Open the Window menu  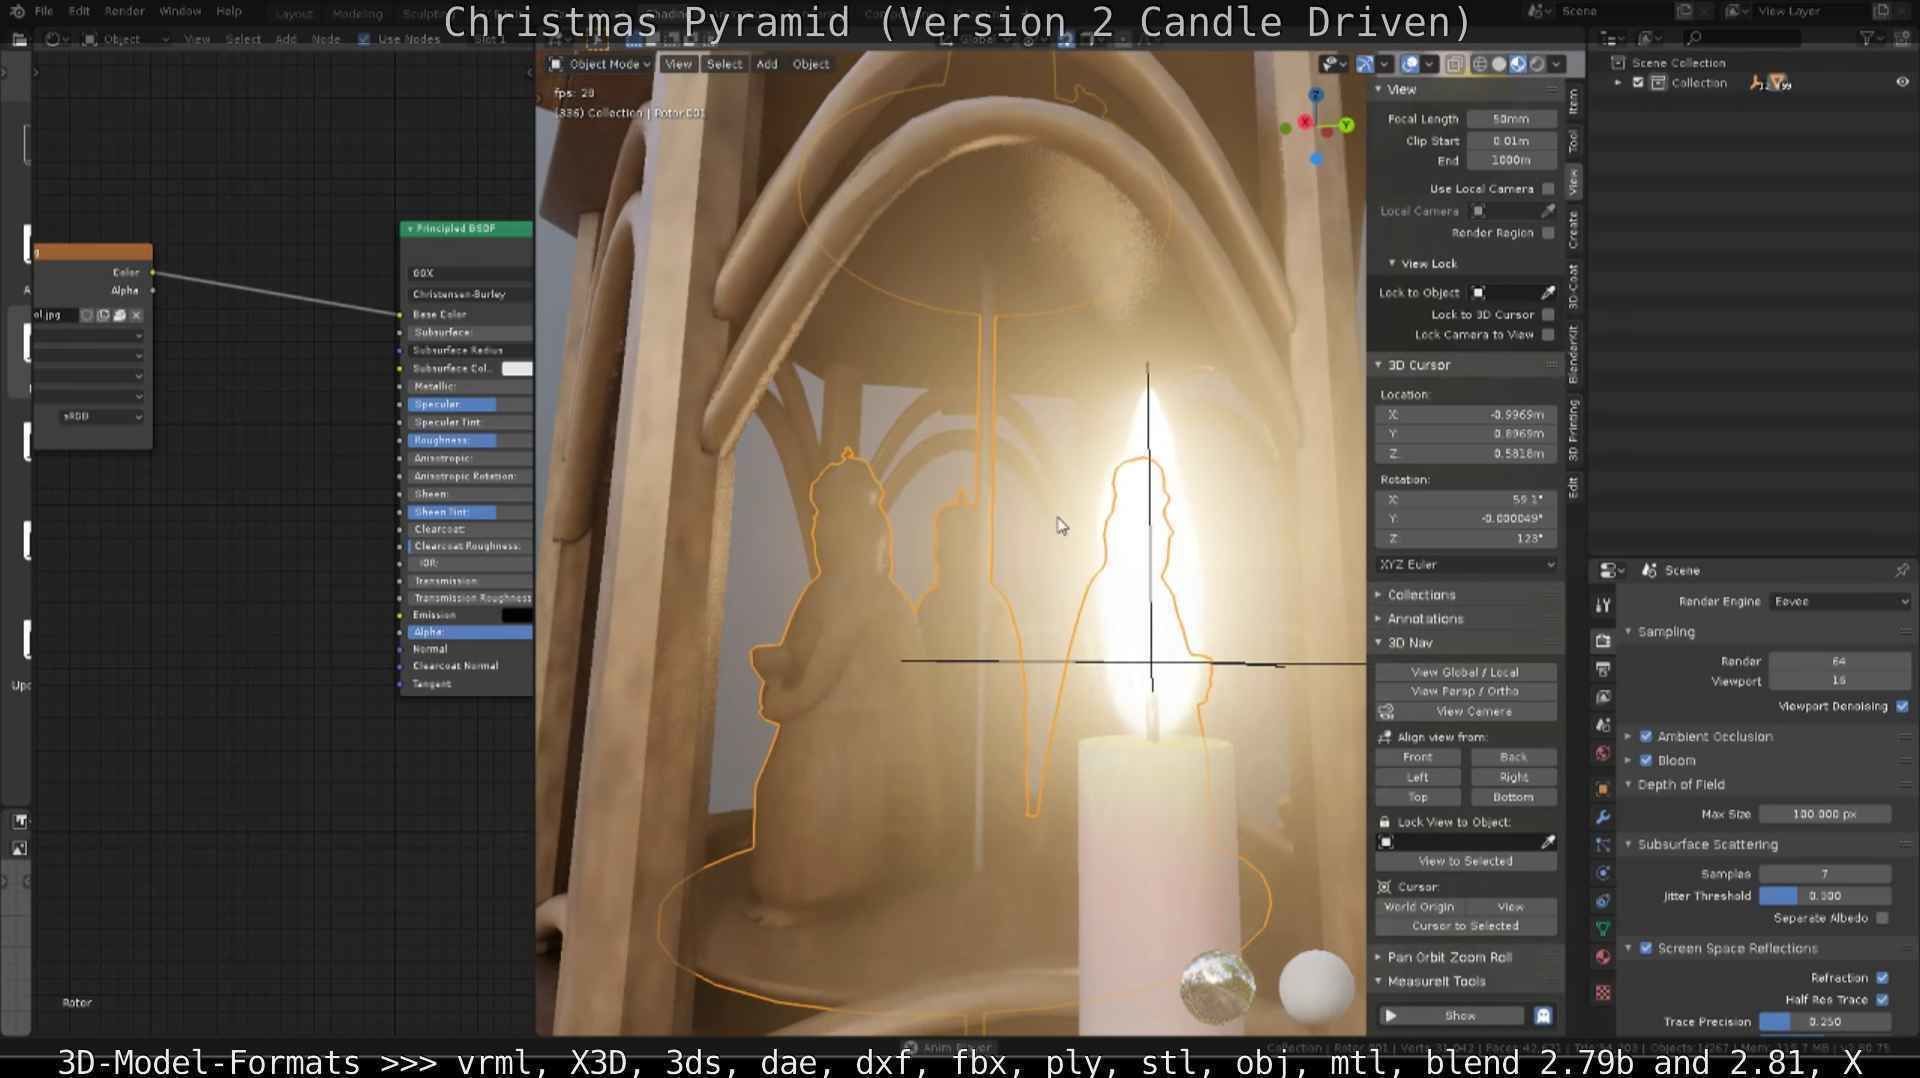click(180, 11)
